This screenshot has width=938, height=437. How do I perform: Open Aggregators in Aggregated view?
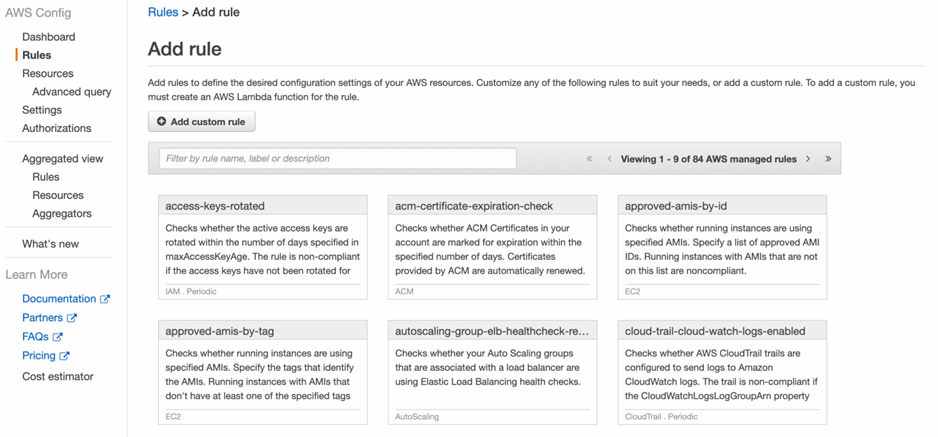(61, 214)
